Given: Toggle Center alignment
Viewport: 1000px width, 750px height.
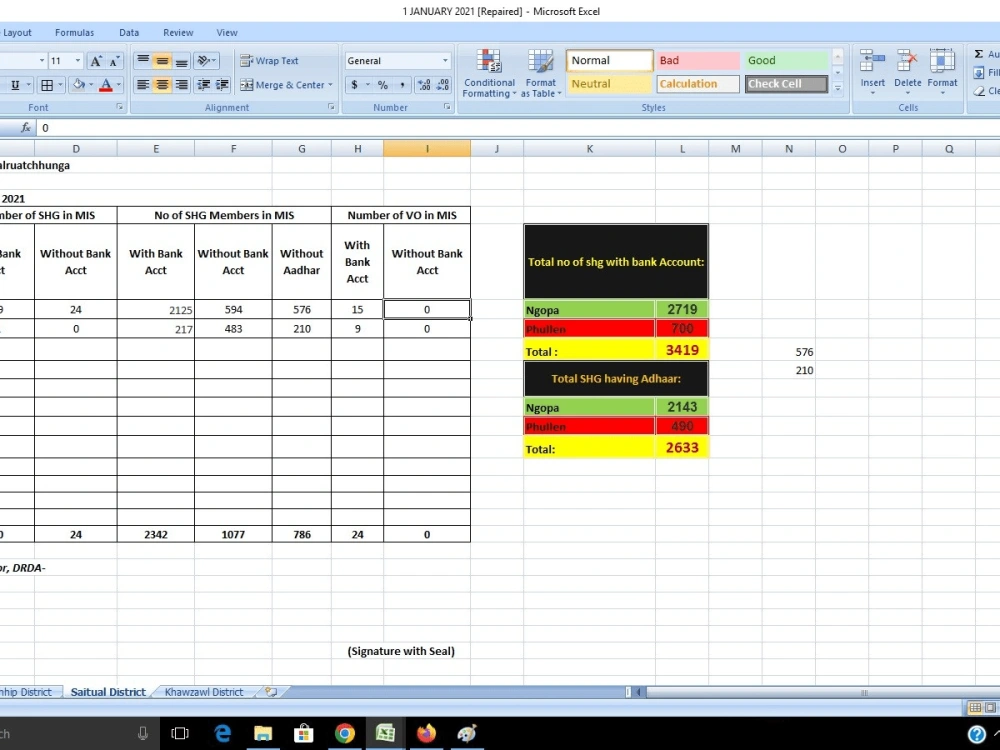Looking at the screenshot, I should 162,85.
